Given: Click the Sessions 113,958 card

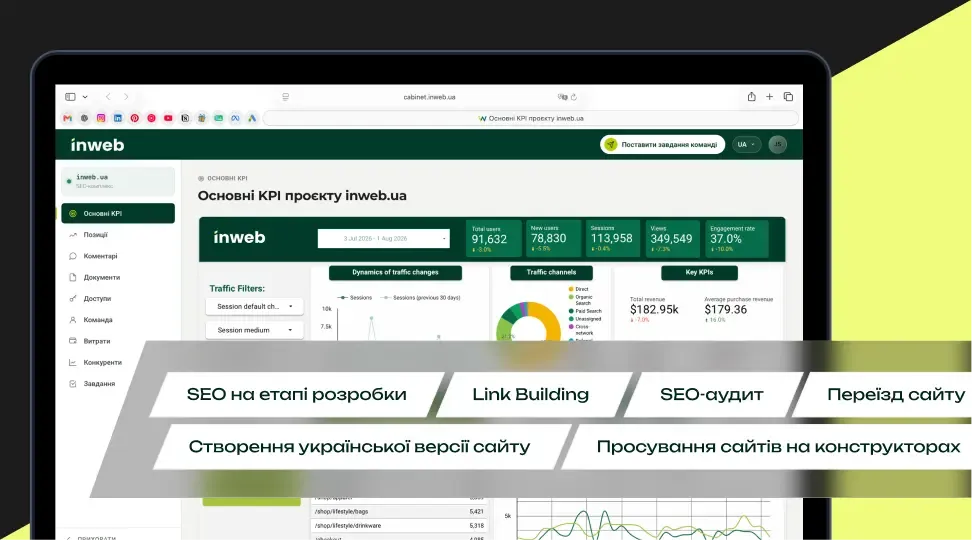Looking at the screenshot, I should 612,239.
